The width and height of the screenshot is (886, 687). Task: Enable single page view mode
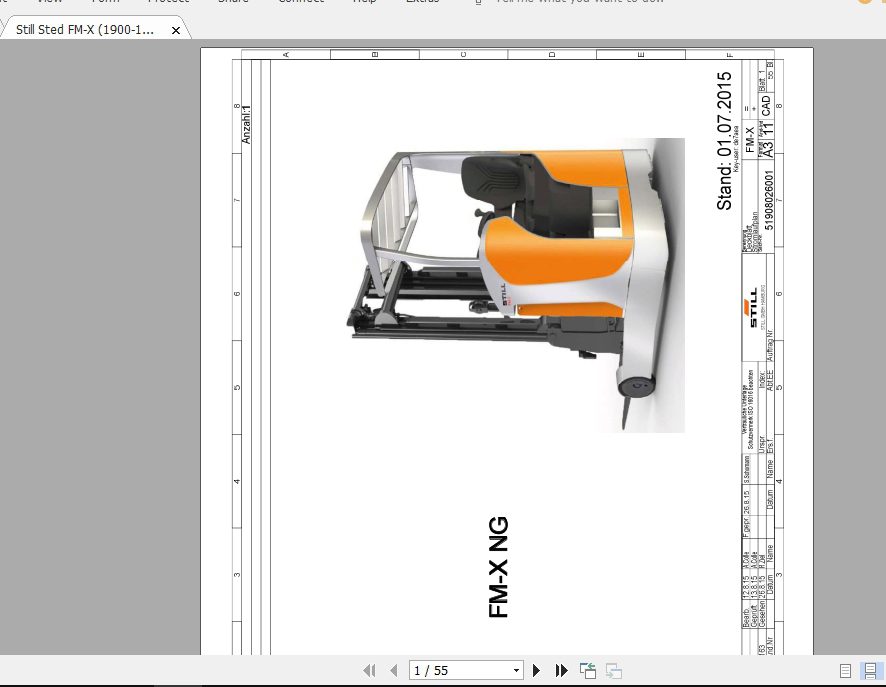(845, 670)
